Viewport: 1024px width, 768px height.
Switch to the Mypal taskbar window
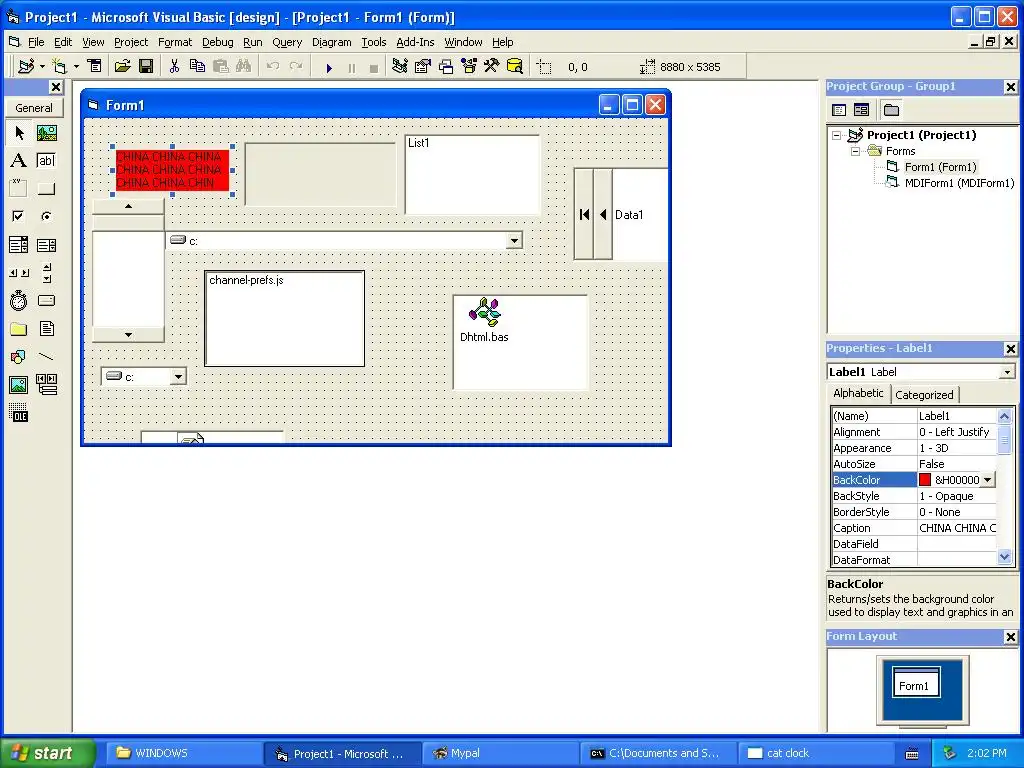click(x=500, y=754)
